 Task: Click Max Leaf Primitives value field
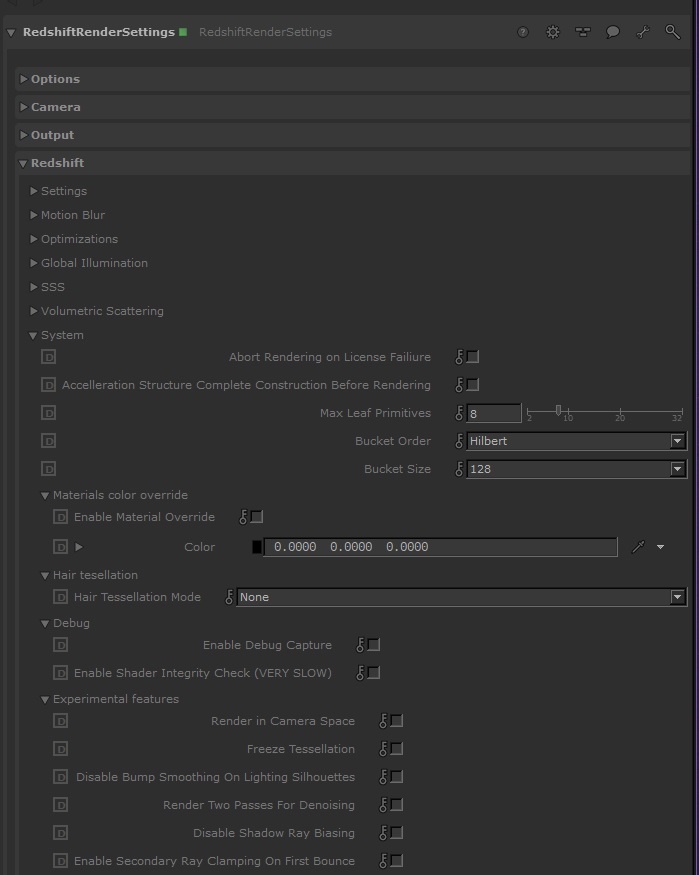pos(494,414)
